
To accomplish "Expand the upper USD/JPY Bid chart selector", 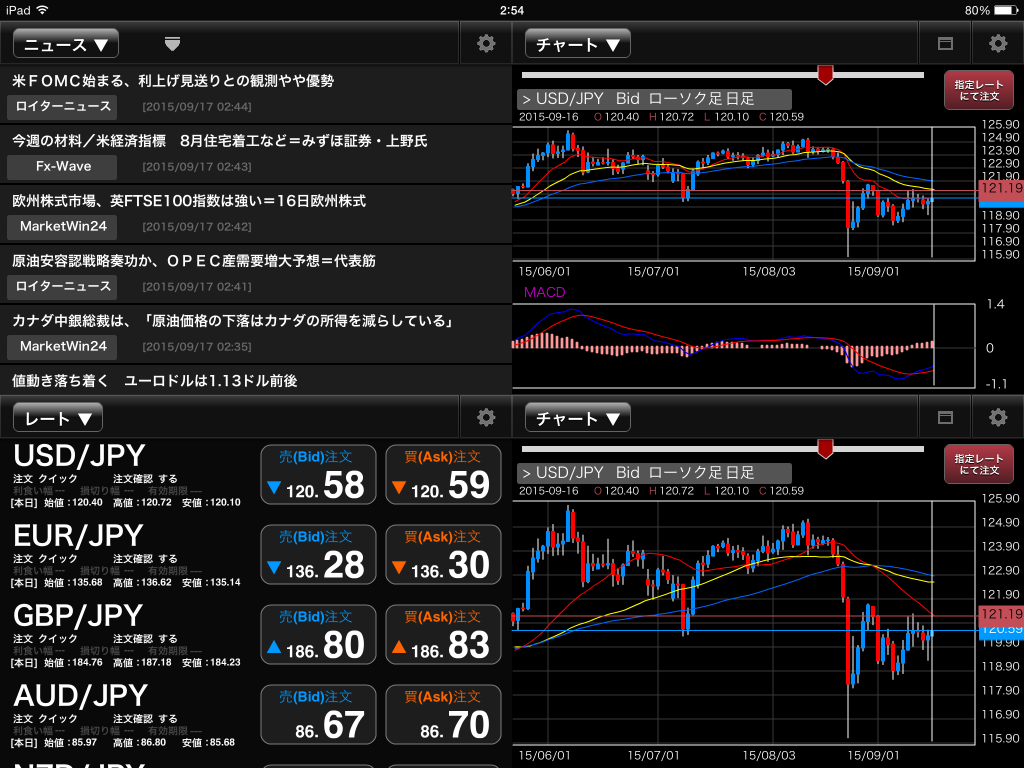I will (x=654, y=99).
